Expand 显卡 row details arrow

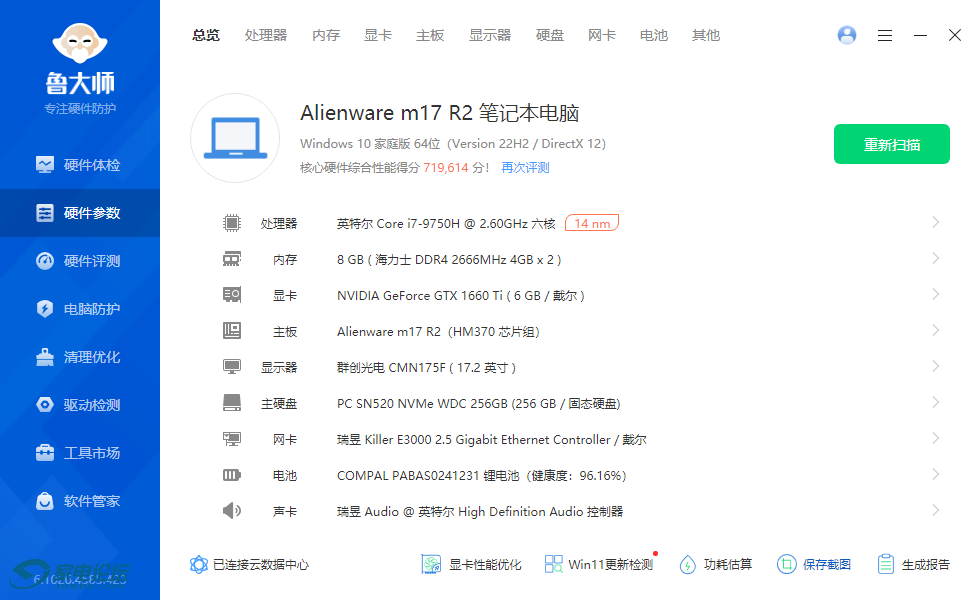click(x=936, y=294)
